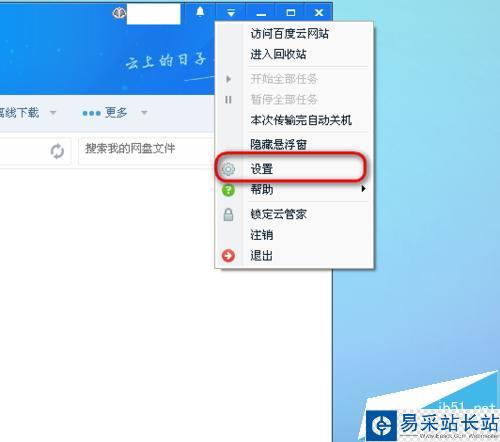Open the title bar dropdown menu arrow
The height and width of the screenshot is (442, 500).
[231, 13]
